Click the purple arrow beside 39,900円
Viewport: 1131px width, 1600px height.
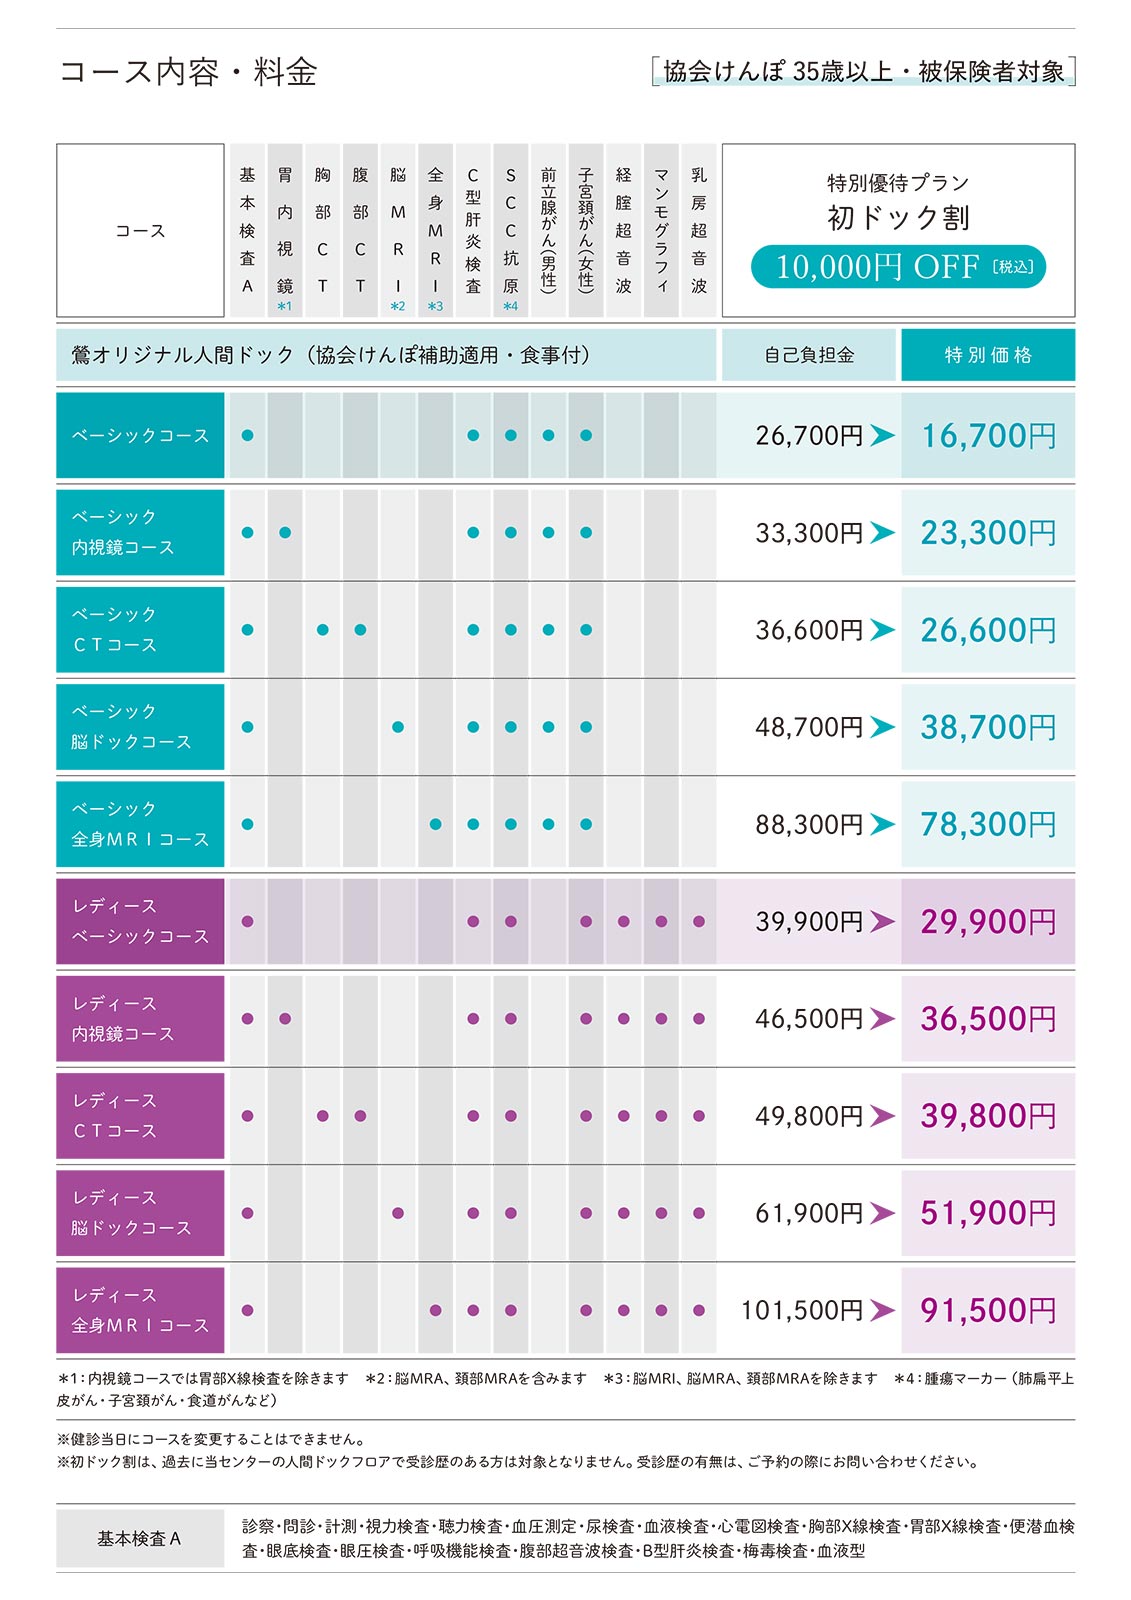882,921
